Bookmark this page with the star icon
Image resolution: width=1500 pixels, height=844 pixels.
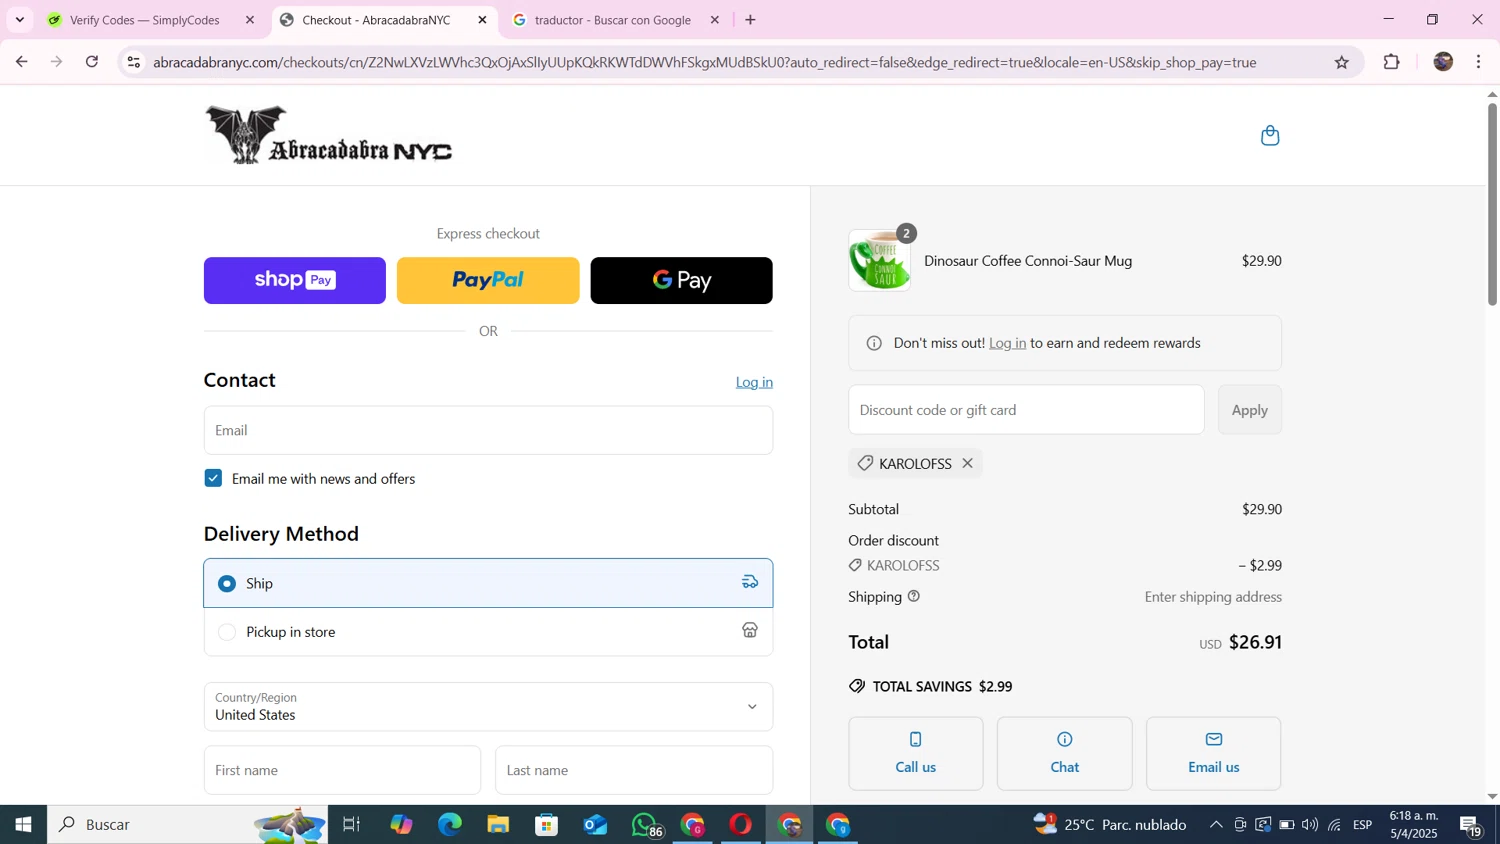pos(1342,62)
